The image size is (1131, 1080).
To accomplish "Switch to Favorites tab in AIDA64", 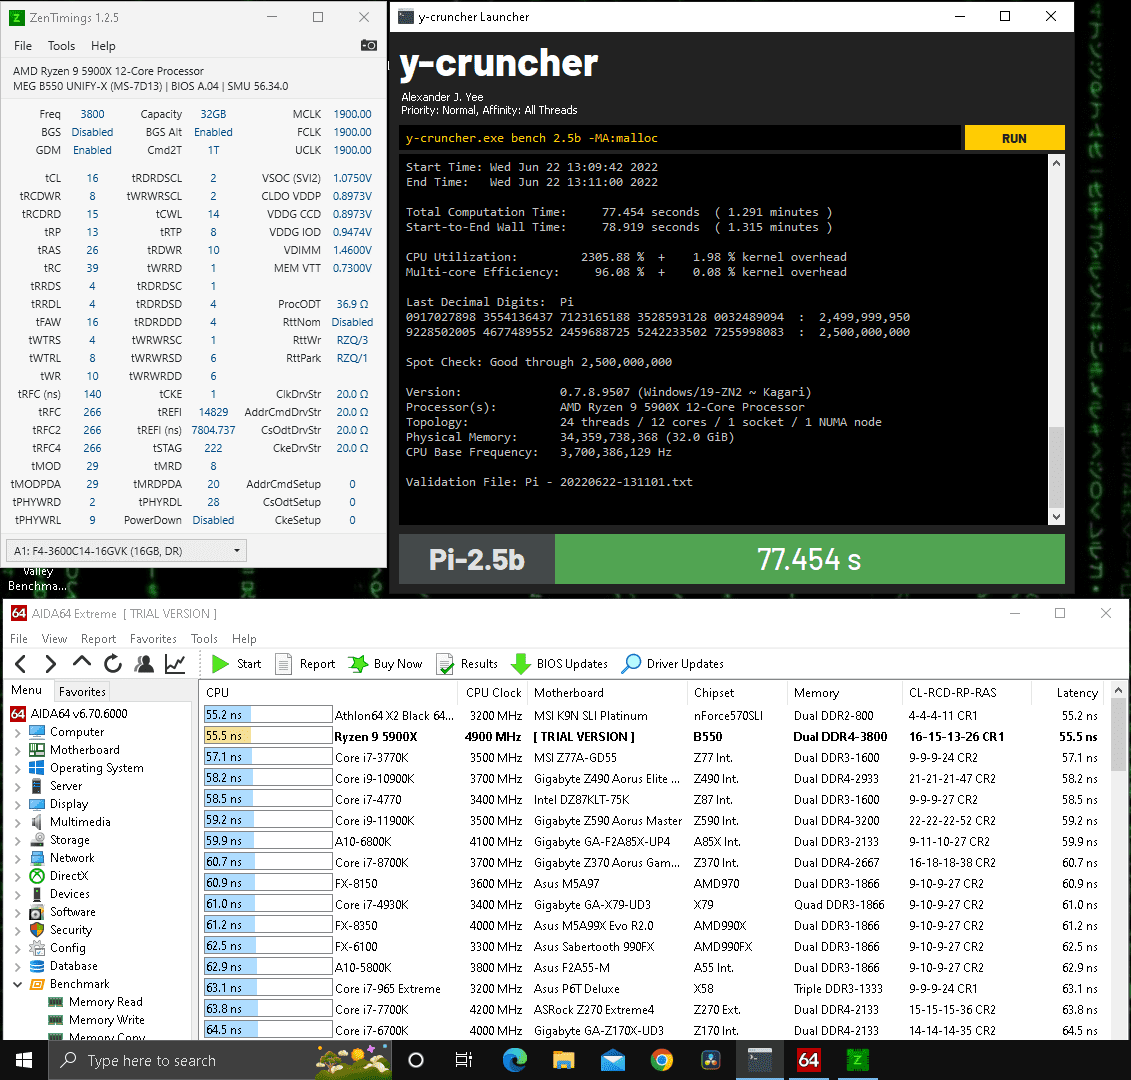I will pyautogui.click(x=82, y=691).
